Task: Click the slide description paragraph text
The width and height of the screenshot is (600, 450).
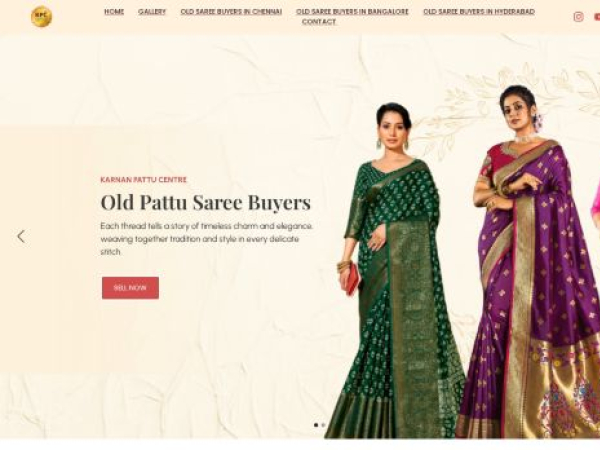Action: coord(207,239)
